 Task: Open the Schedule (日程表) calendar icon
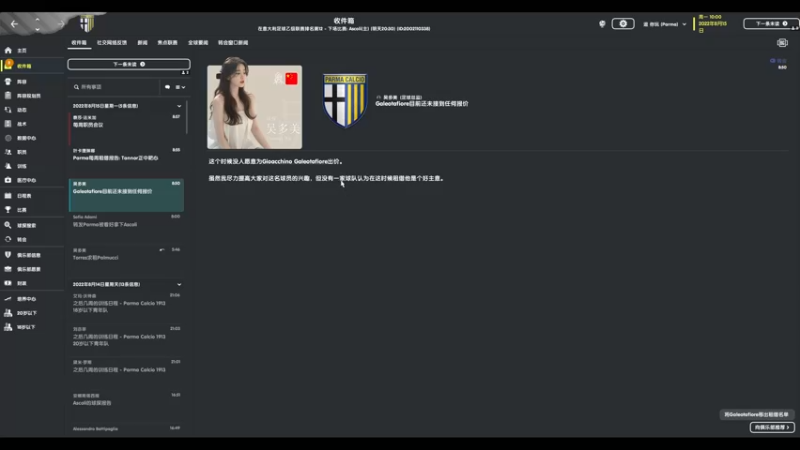click(x=8, y=195)
